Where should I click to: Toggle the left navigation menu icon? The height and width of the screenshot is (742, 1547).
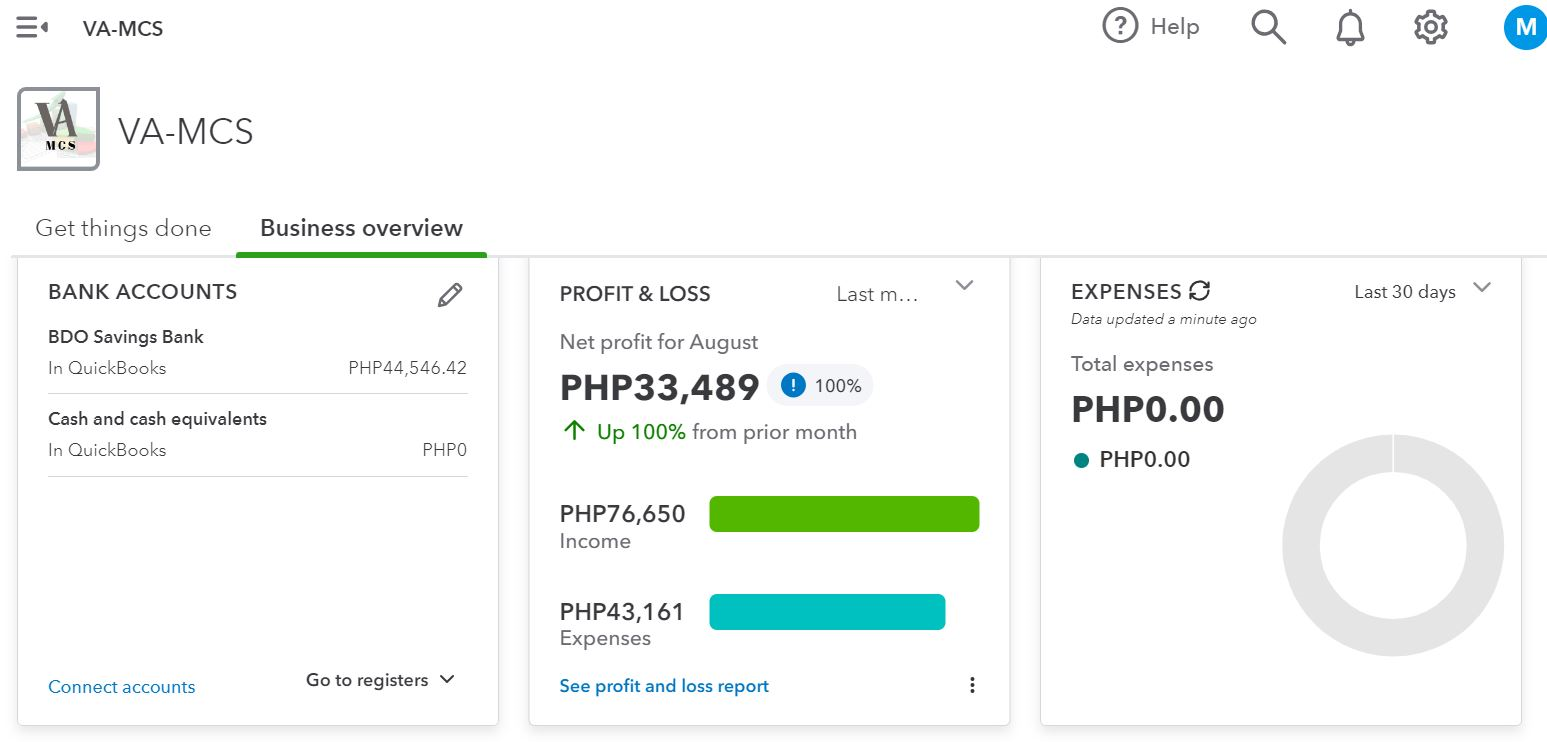click(32, 28)
